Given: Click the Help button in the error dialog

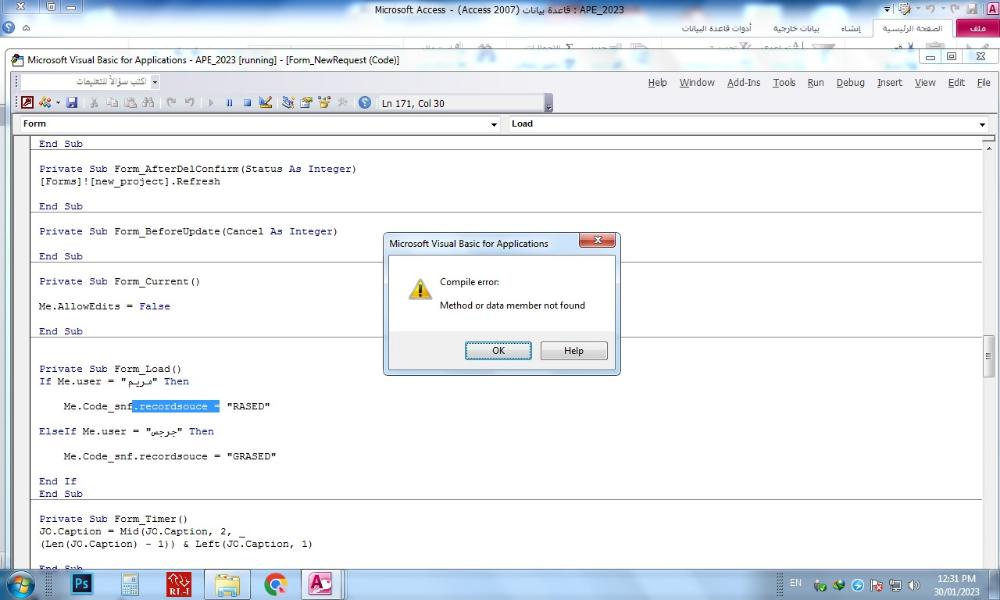Looking at the screenshot, I should tap(573, 351).
